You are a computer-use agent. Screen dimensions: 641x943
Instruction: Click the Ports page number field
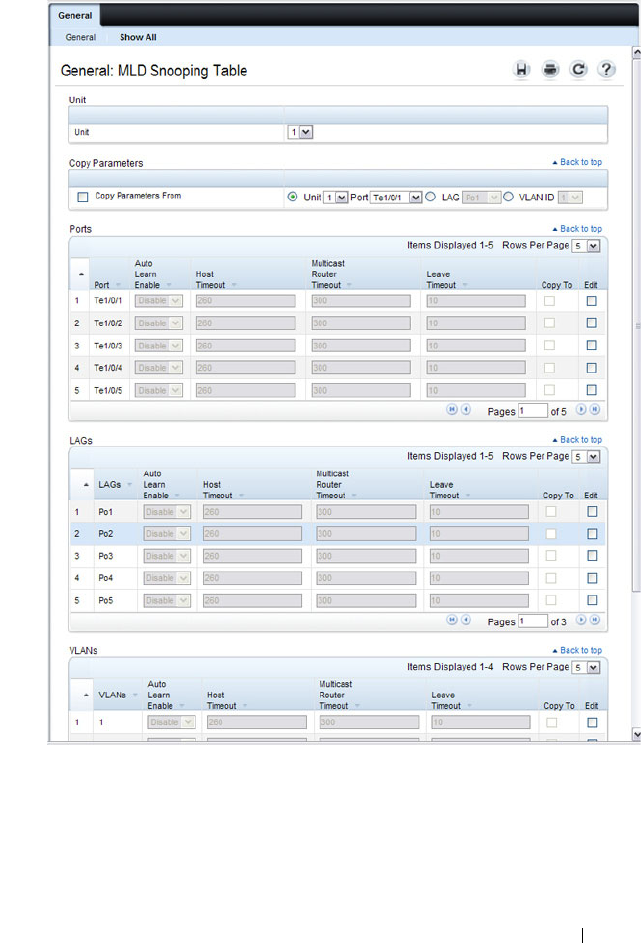click(533, 411)
